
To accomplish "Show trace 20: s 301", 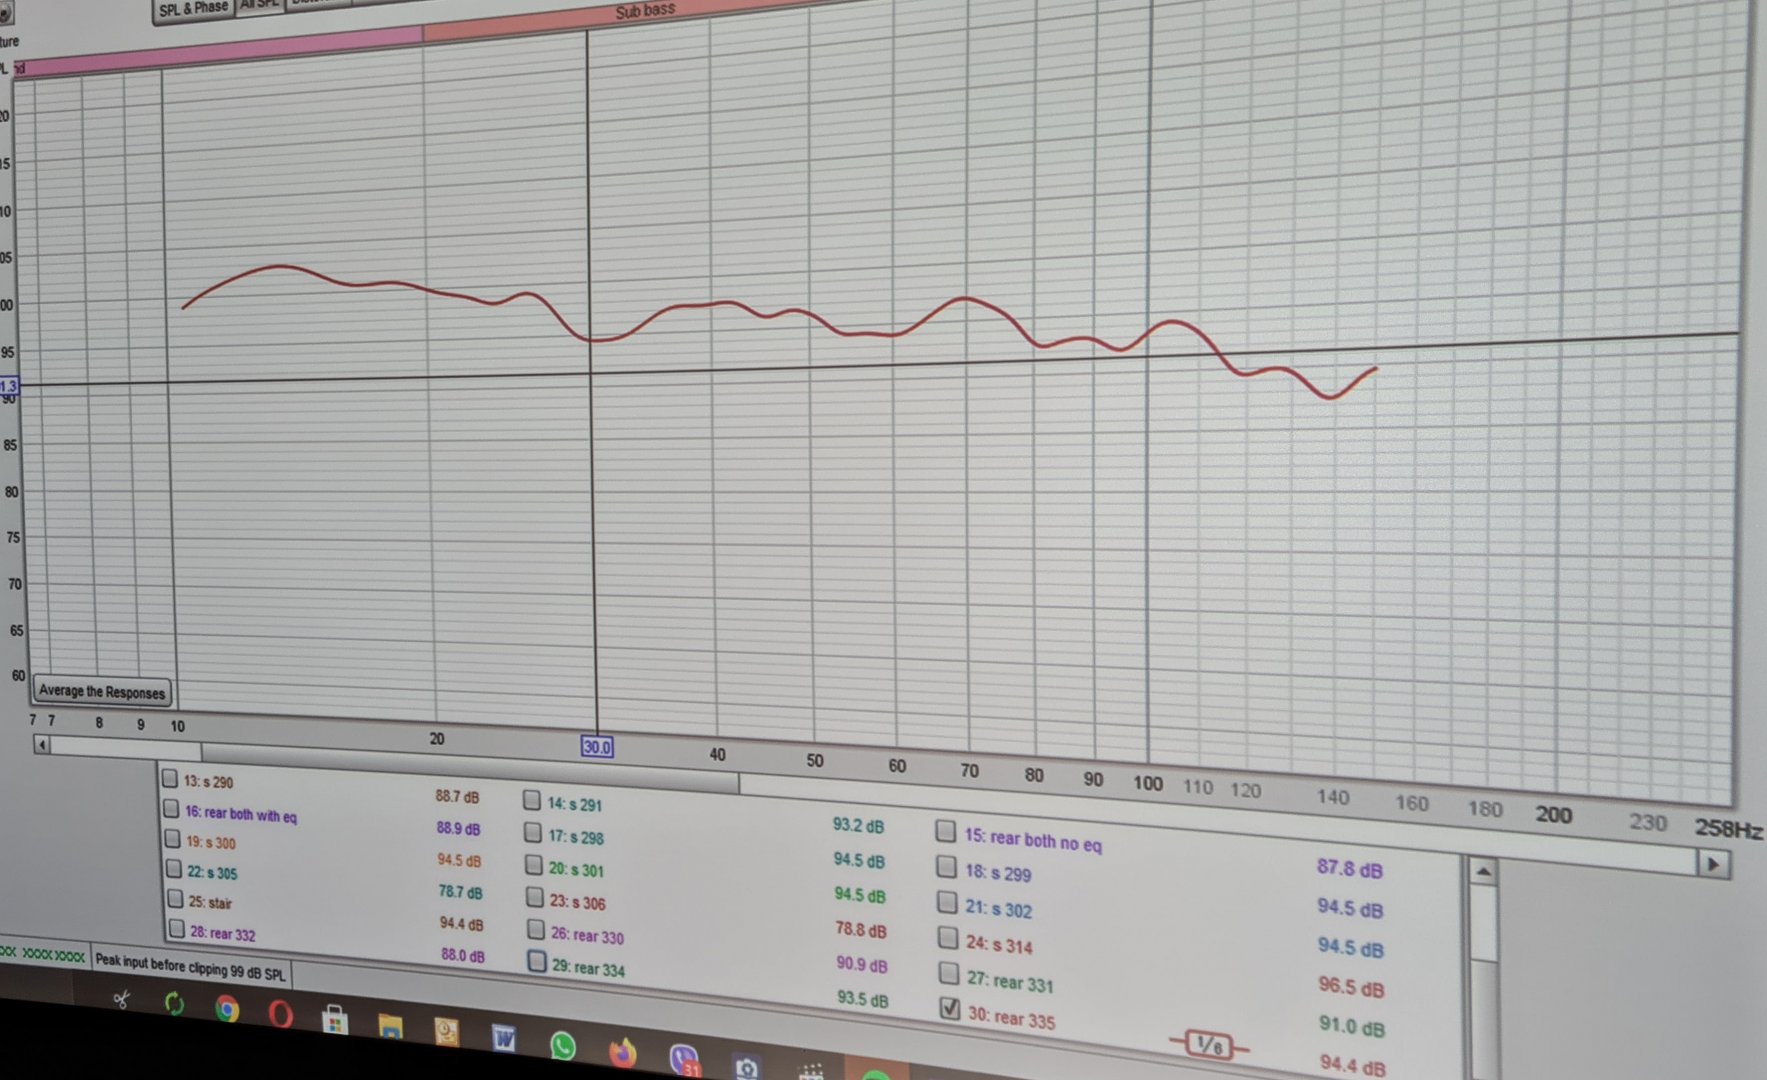I will [x=534, y=865].
